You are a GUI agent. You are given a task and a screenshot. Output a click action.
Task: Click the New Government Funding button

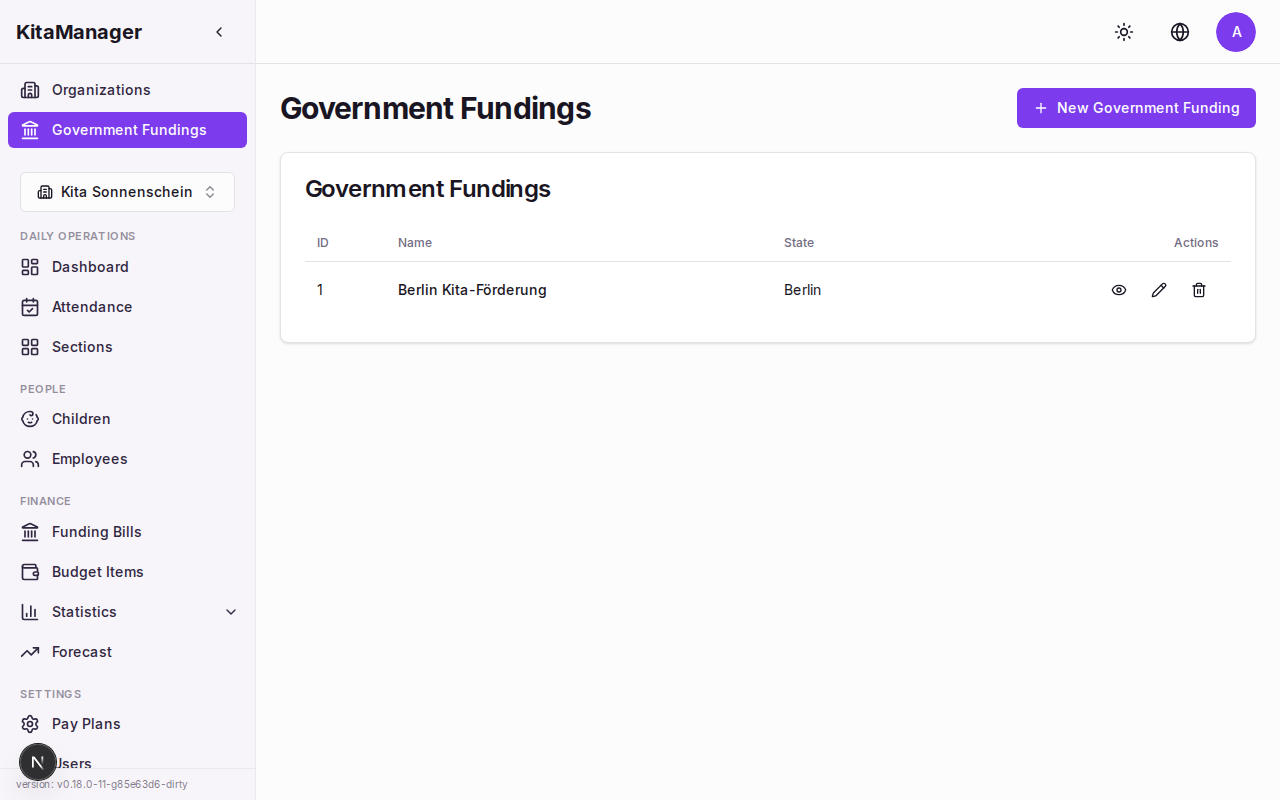(1136, 108)
